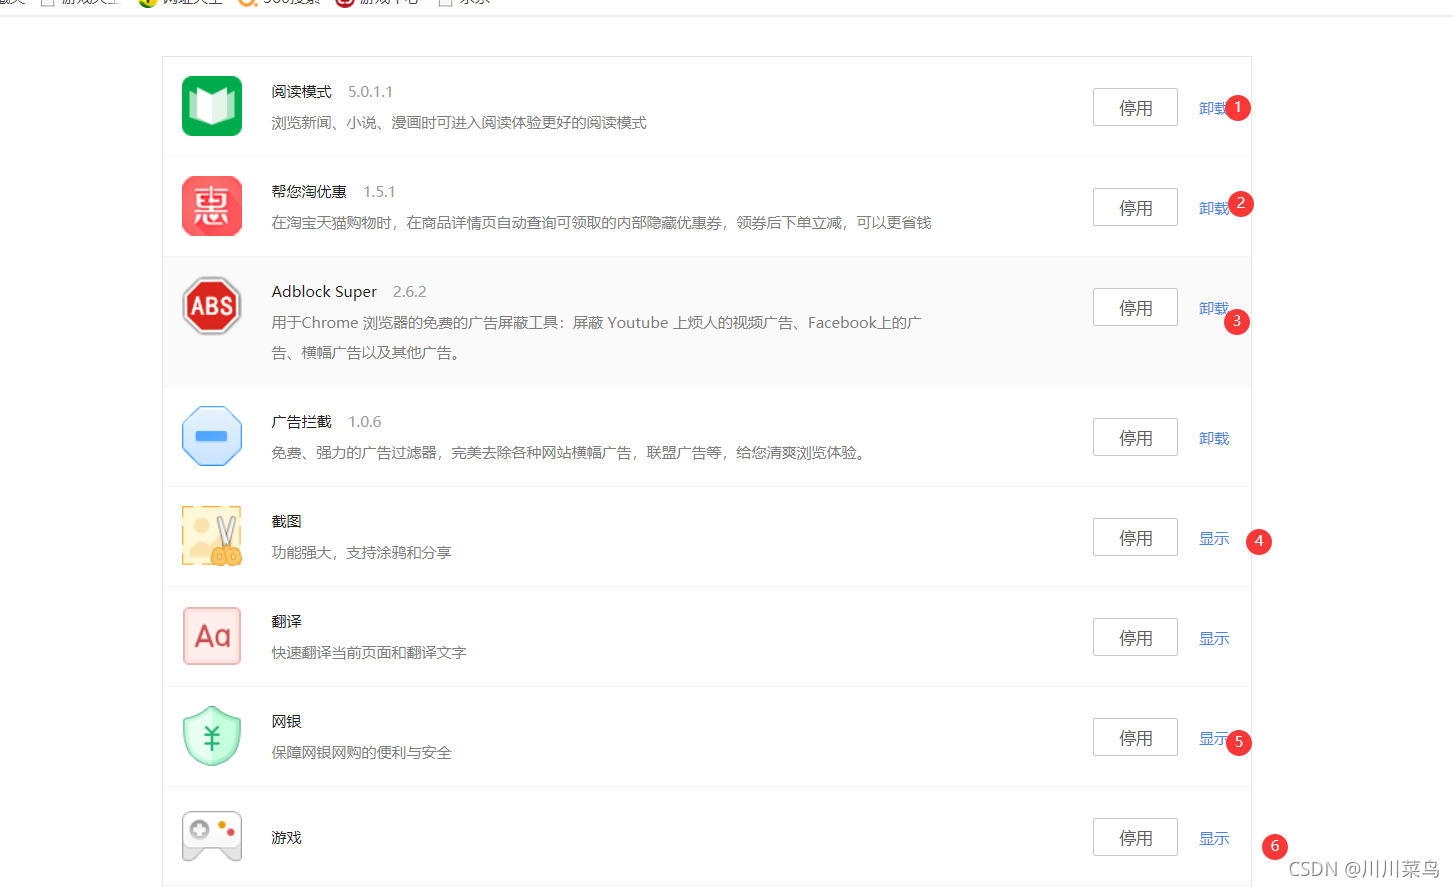Select the 截图 extension name
The image size is (1454, 887).
pyautogui.click(x=286, y=521)
